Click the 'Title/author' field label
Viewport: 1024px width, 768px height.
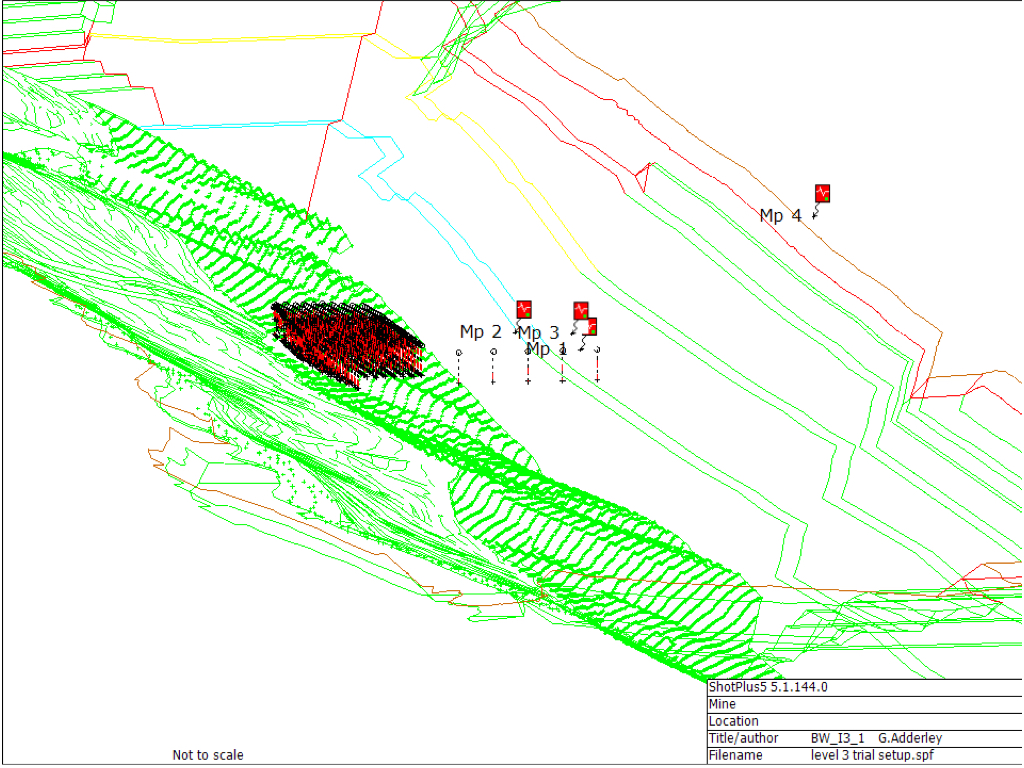pos(743,738)
